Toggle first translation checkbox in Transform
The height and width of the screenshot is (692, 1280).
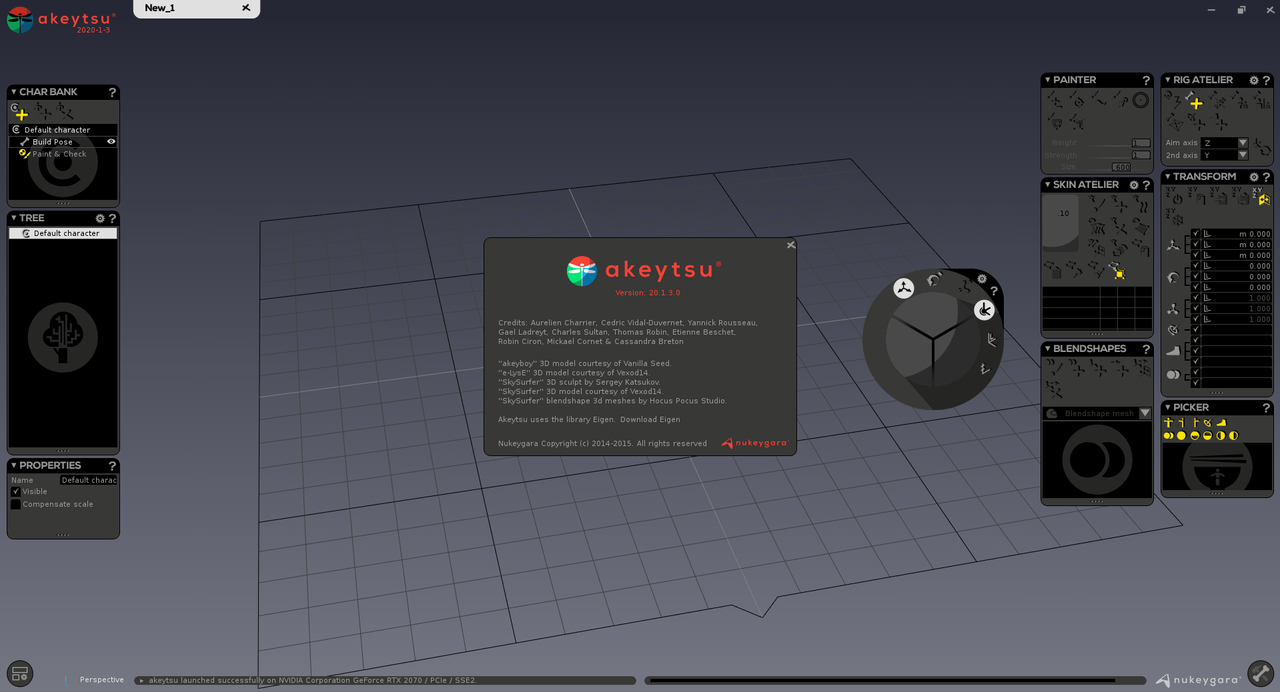click(x=1196, y=234)
